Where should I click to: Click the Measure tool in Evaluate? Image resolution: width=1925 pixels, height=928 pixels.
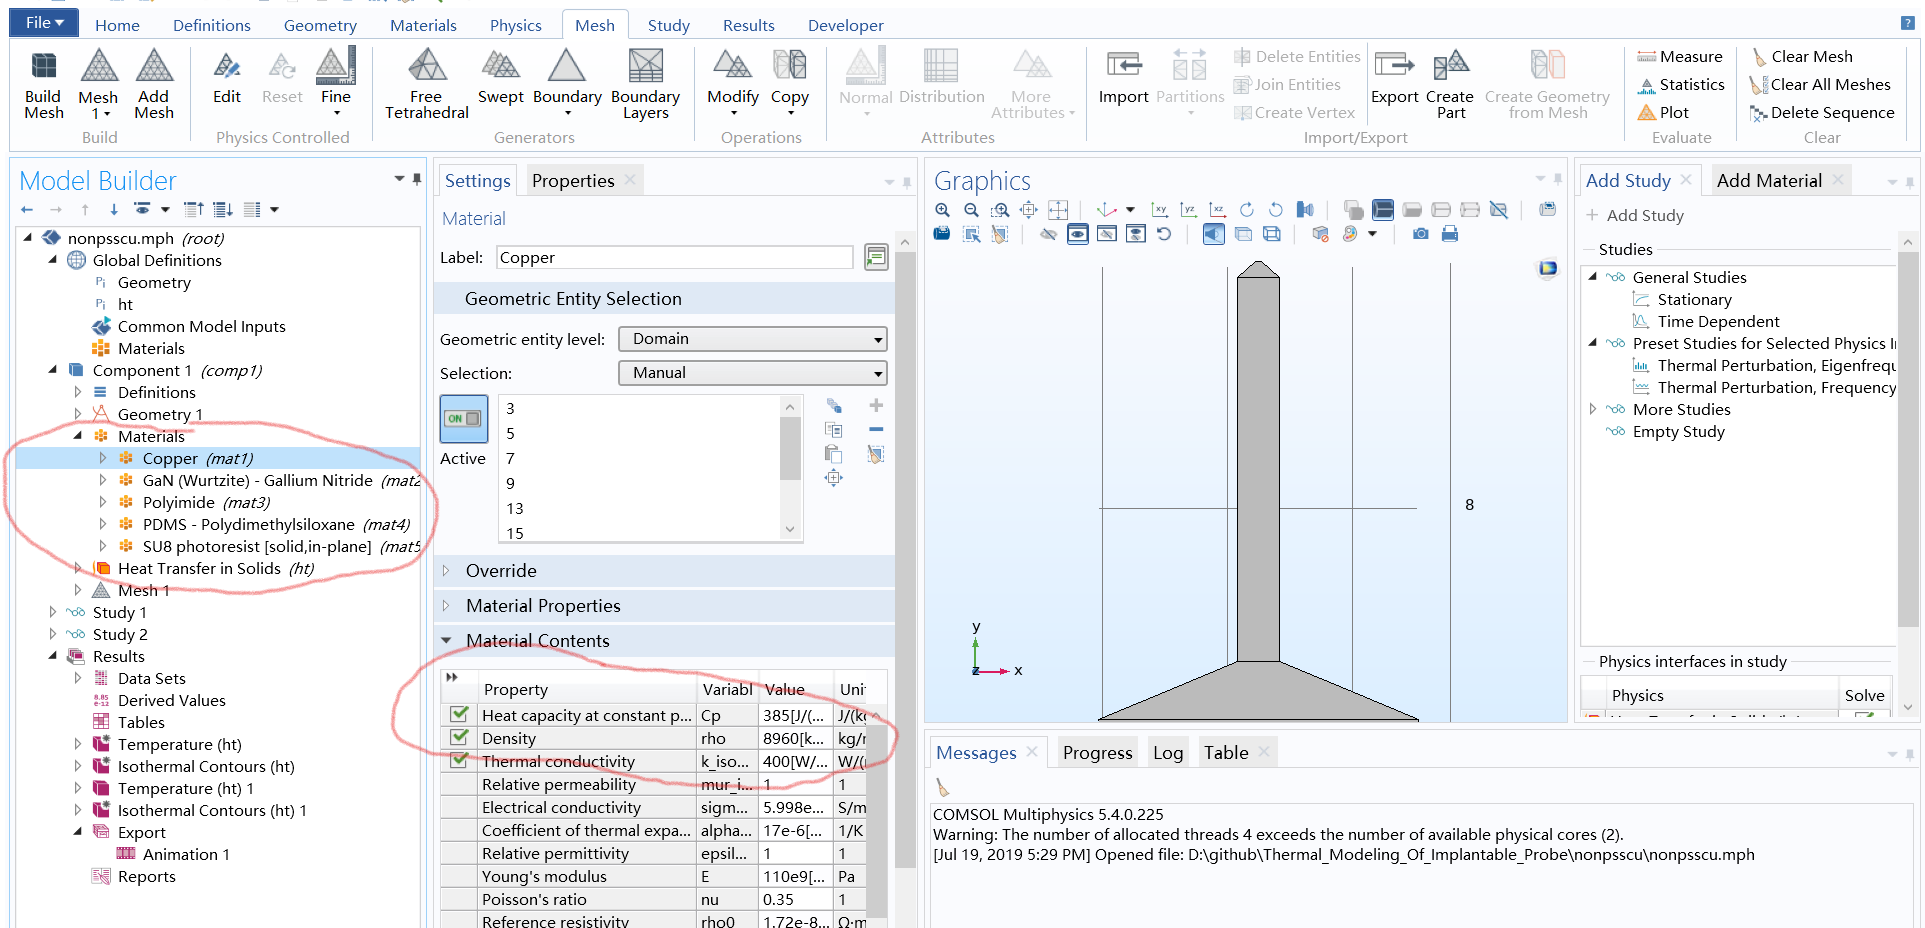click(x=1680, y=57)
